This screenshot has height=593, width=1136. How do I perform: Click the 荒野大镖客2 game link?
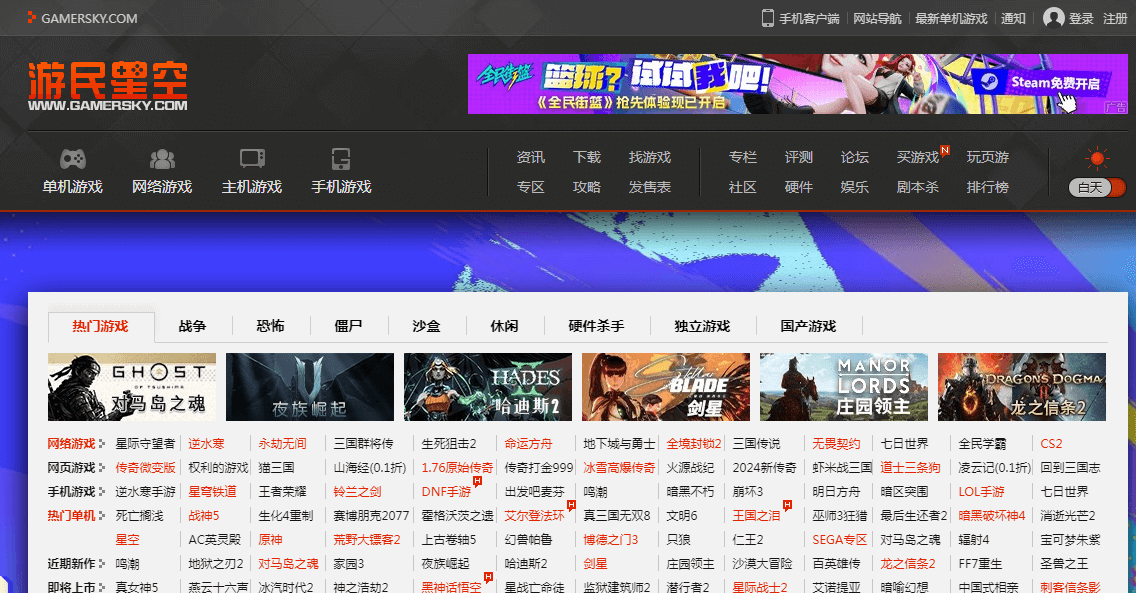[367, 539]
